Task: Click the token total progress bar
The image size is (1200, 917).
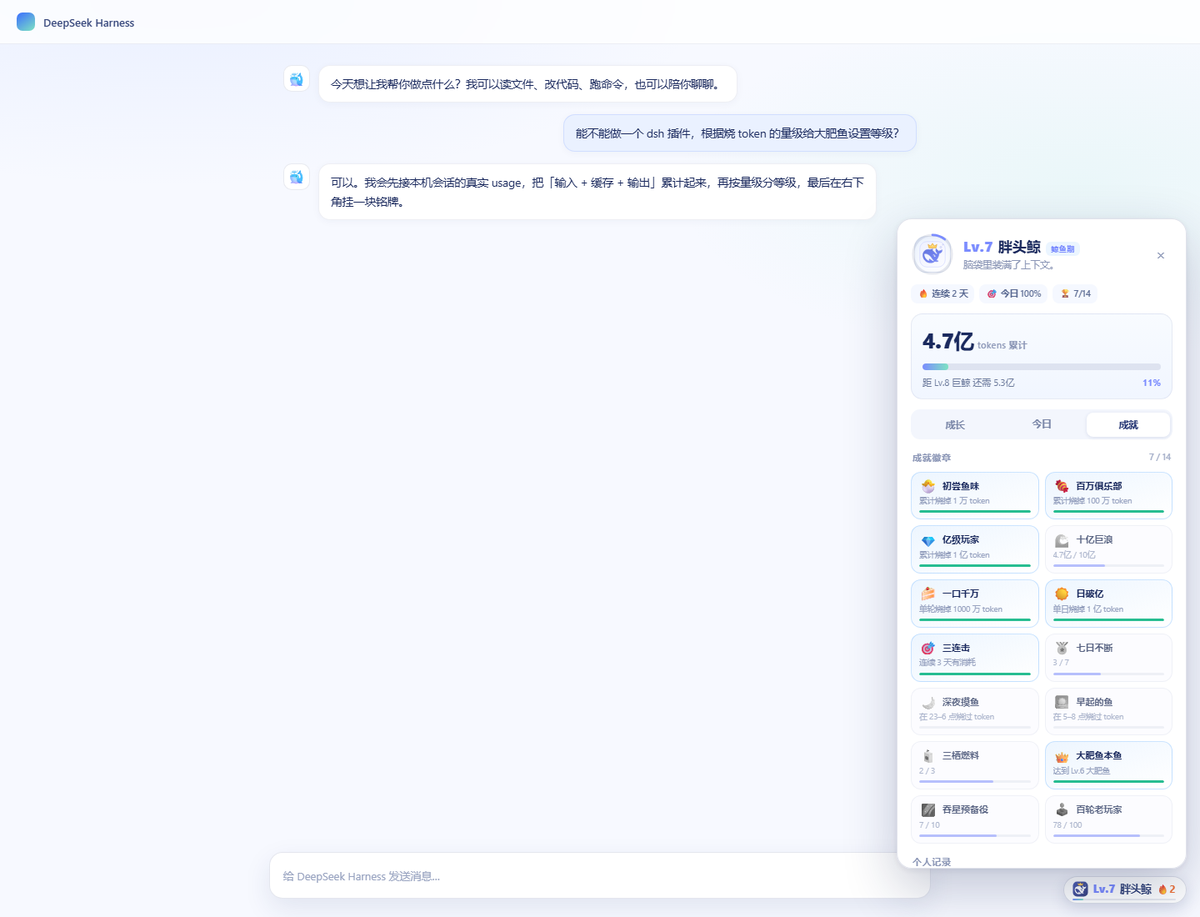Action: (x=1041, y=367)
